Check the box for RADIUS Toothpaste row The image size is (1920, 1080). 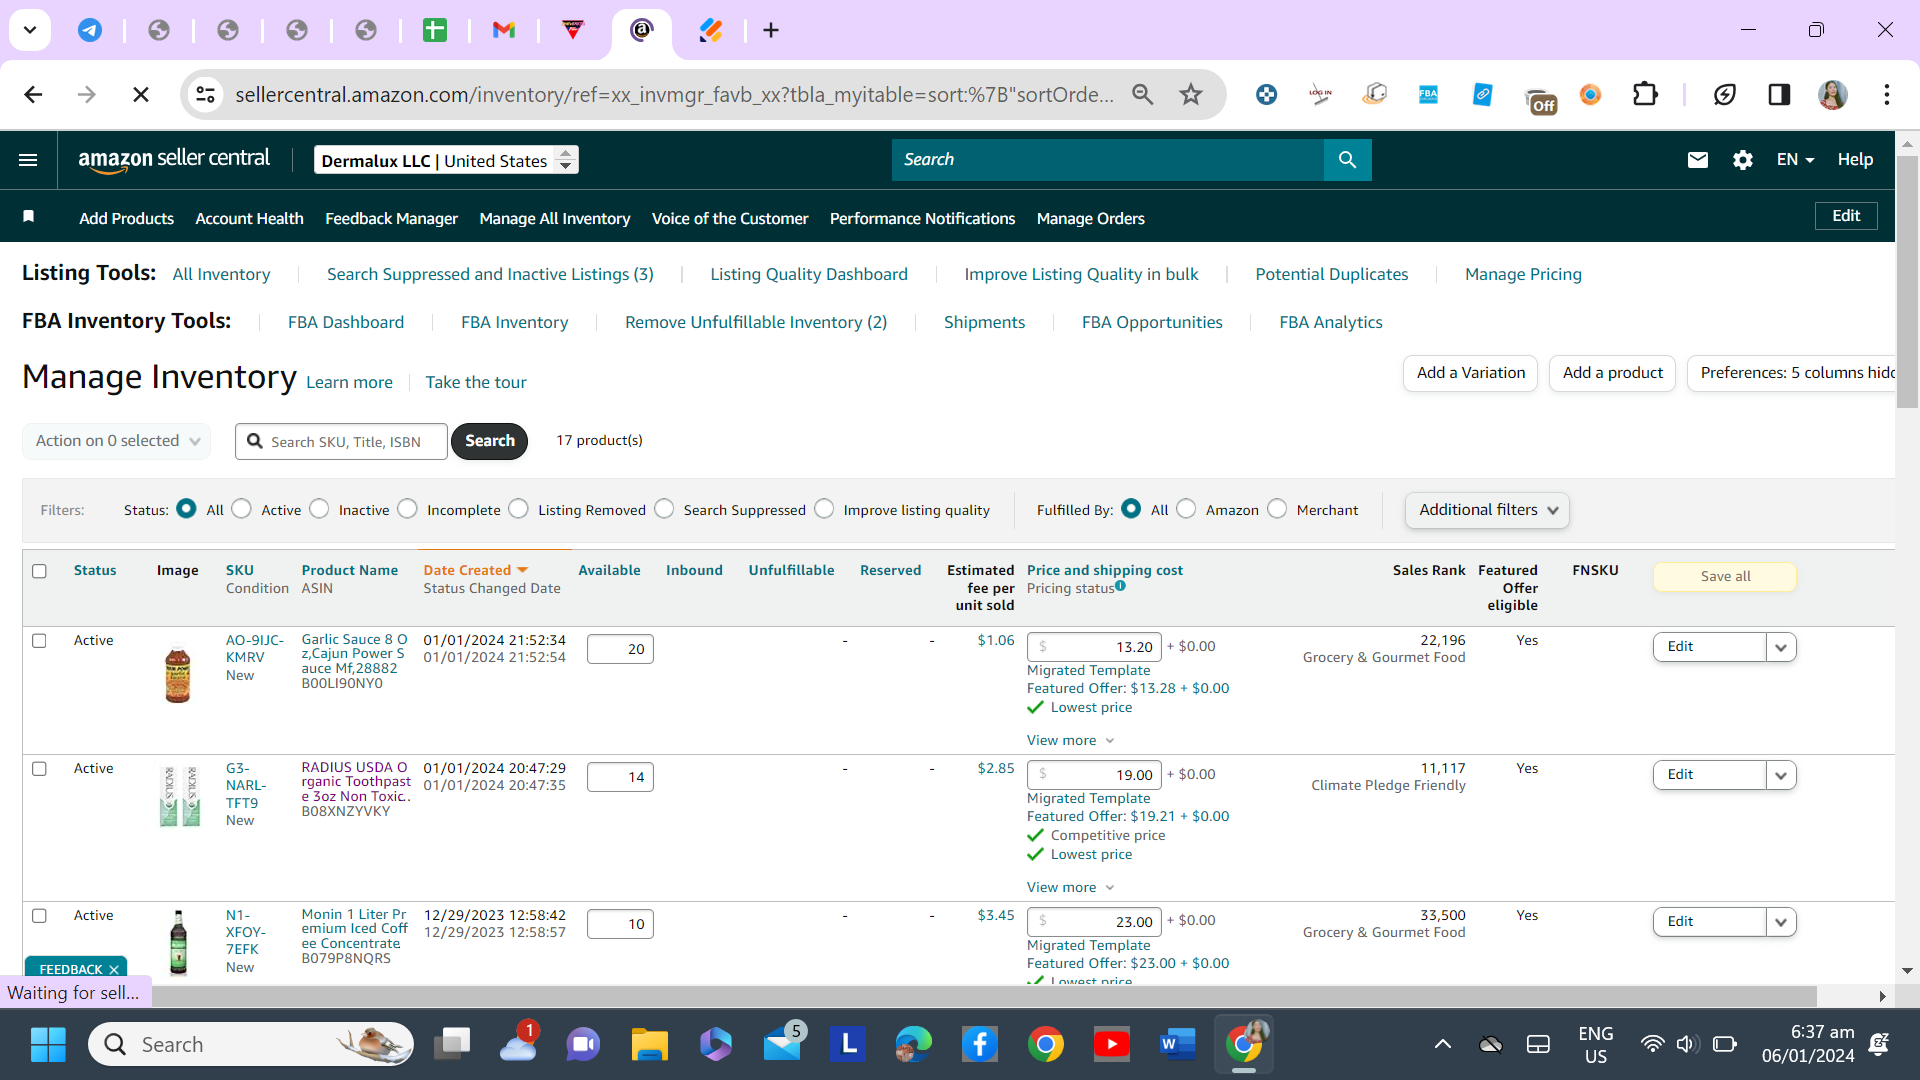pyautogui.click(x=39, y=769)
